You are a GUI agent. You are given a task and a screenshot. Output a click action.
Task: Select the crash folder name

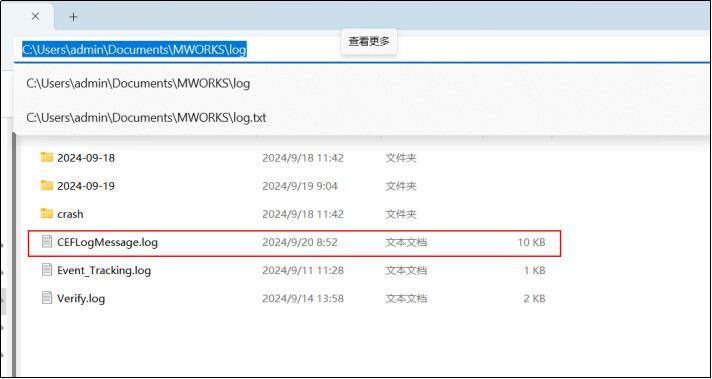click(x=70, y=214)
